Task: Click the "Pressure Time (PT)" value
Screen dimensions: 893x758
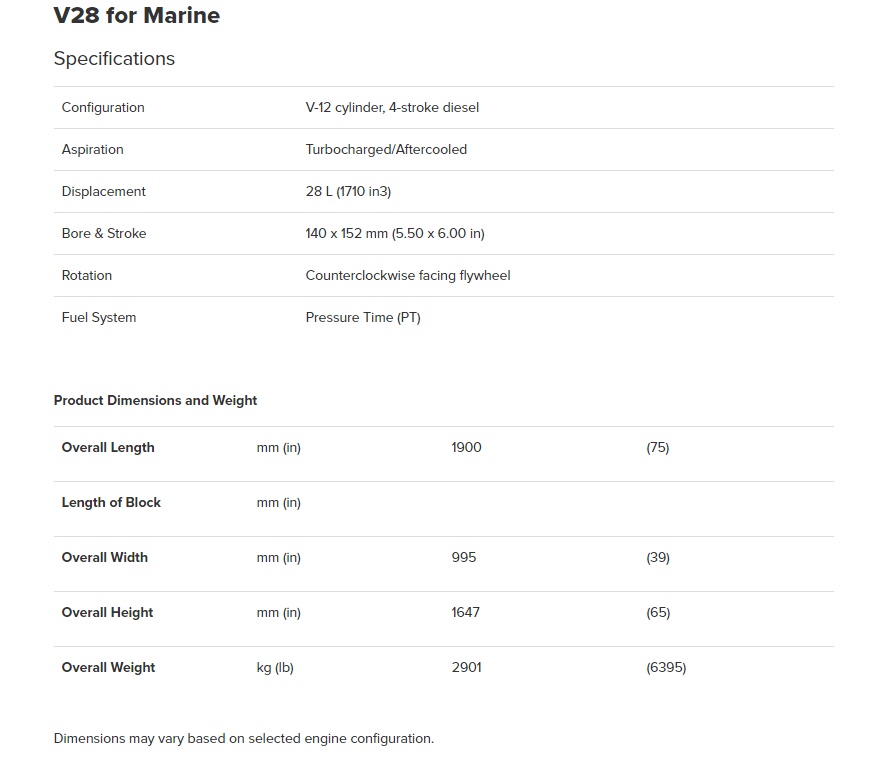Action: [x=363, y=318]
